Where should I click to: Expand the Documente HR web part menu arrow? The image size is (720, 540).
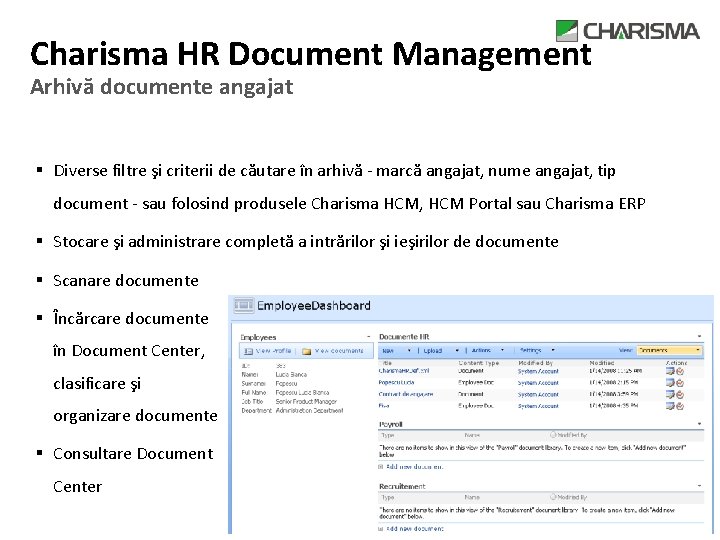[x=699, y=337]
